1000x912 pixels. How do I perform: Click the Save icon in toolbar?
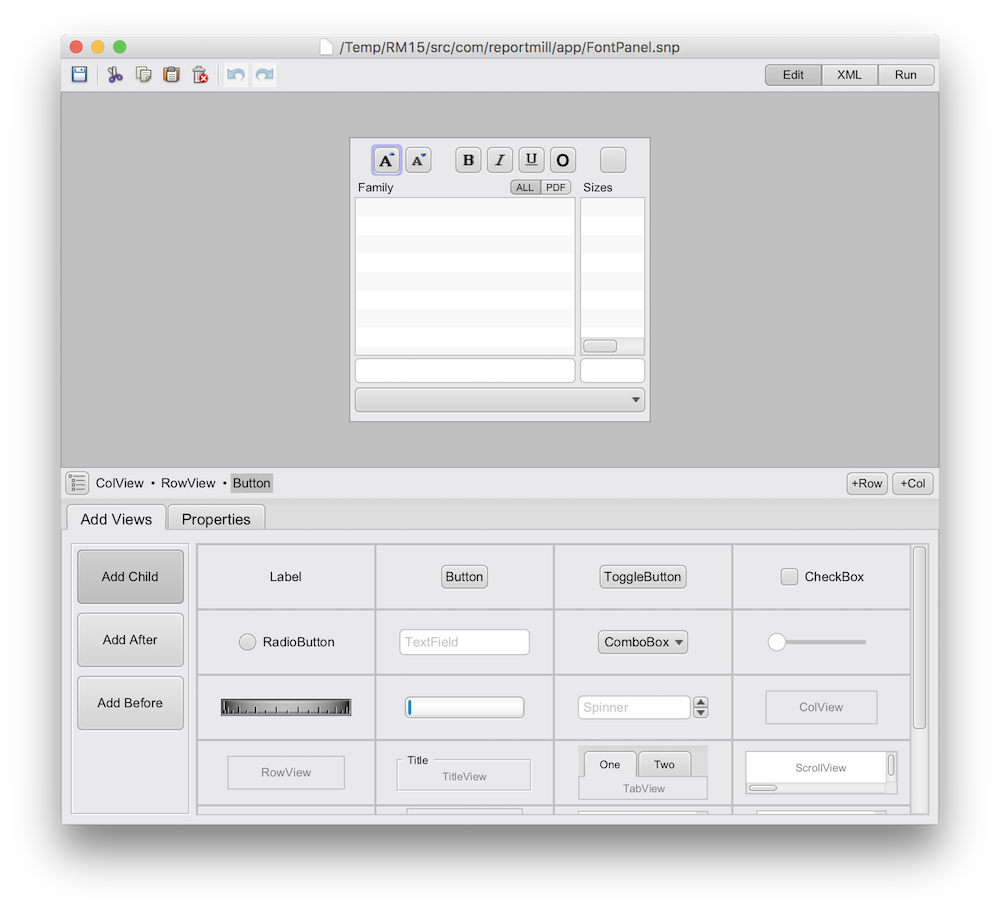pyautogui.click(x=79, y=75)
